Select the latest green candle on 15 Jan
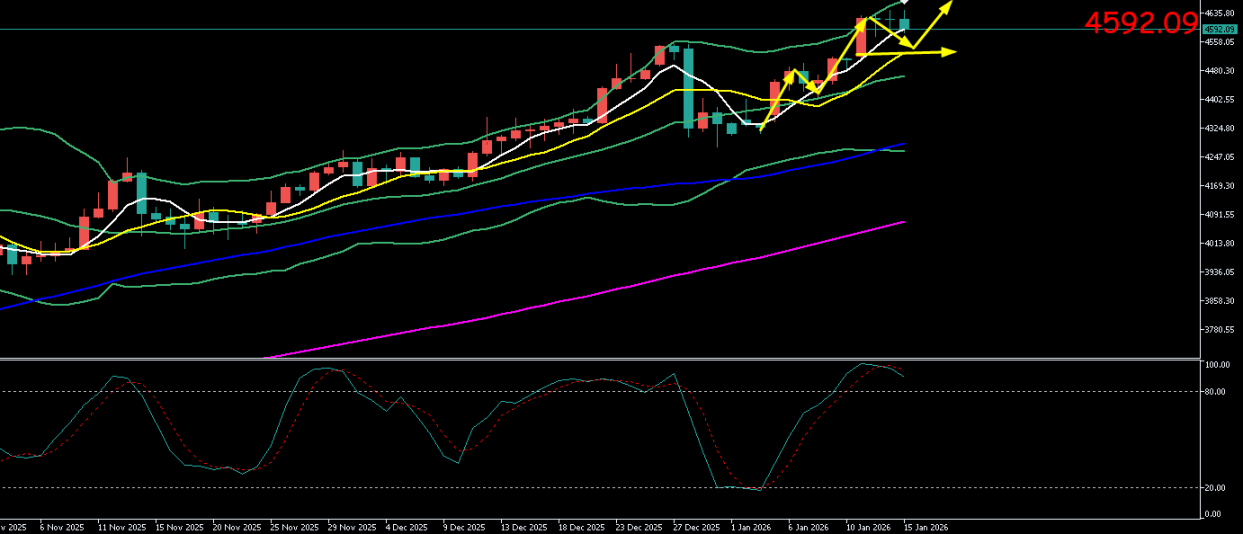 (x=904, y=24)
